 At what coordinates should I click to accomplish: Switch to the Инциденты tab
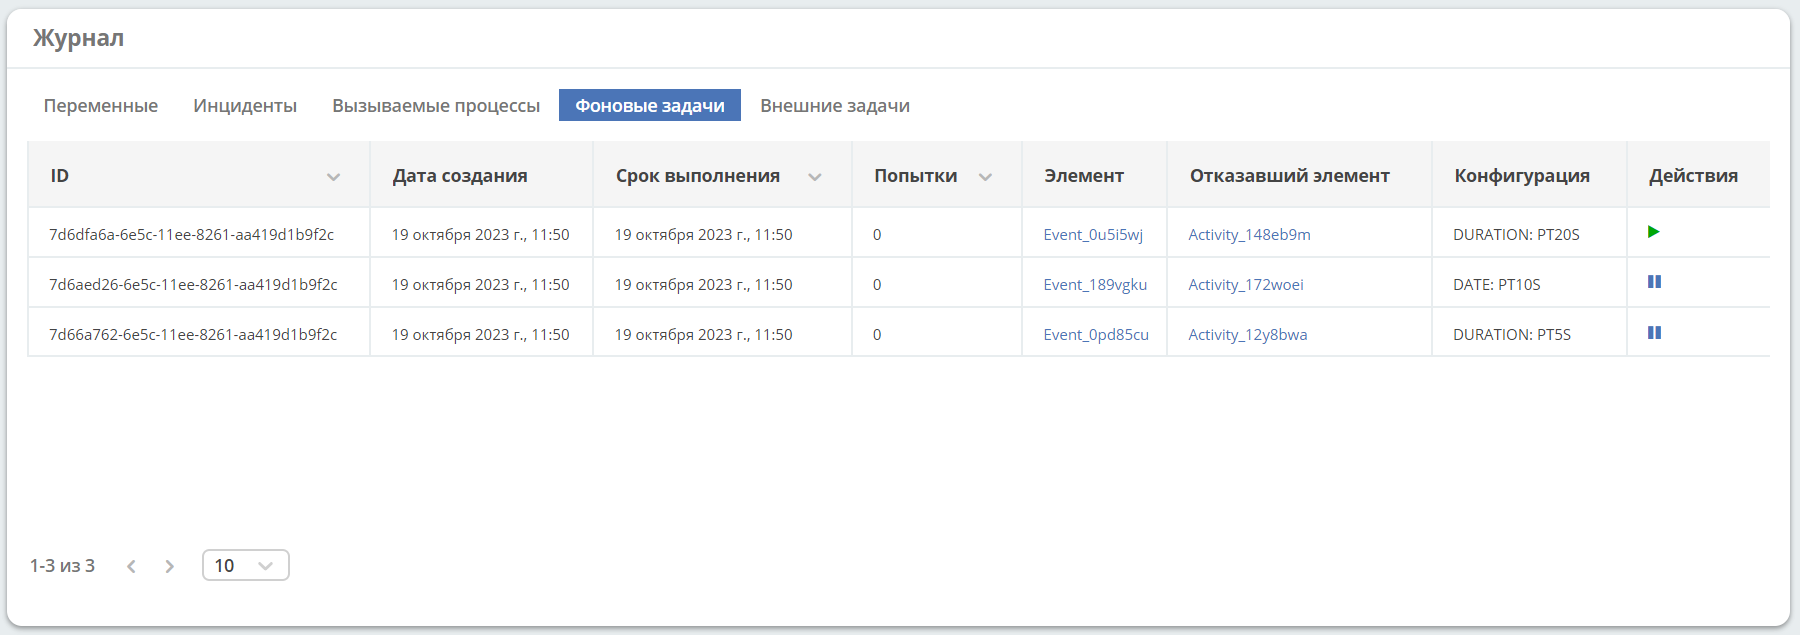(245, 105)
